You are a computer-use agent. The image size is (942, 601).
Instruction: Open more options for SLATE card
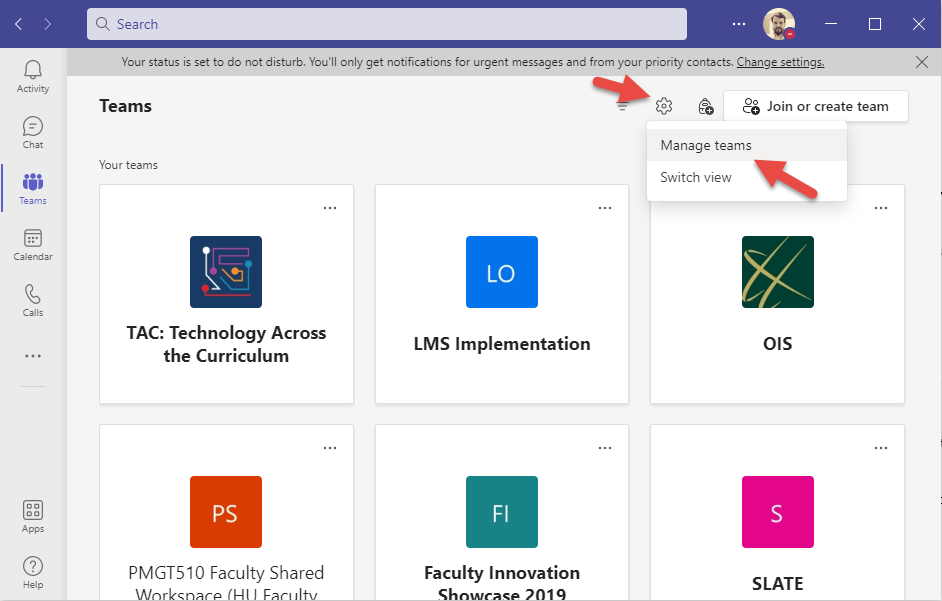(881, 448)
